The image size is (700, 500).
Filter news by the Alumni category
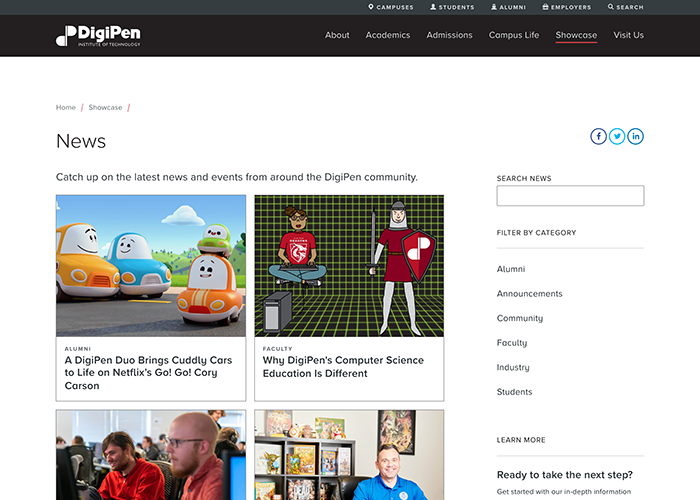(511, 269)
